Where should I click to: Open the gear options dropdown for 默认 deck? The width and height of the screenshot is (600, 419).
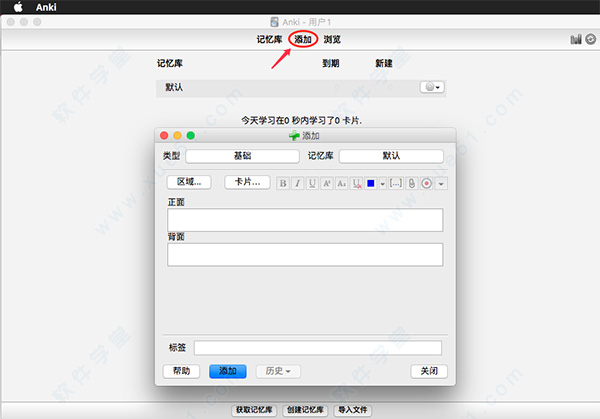pos(432,87)
